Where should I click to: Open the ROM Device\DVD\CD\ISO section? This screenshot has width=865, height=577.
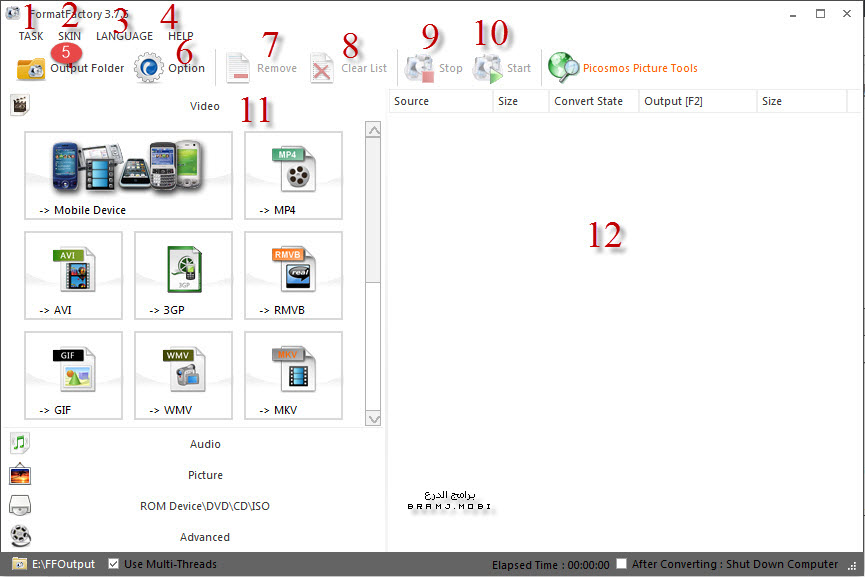[205, 506]
